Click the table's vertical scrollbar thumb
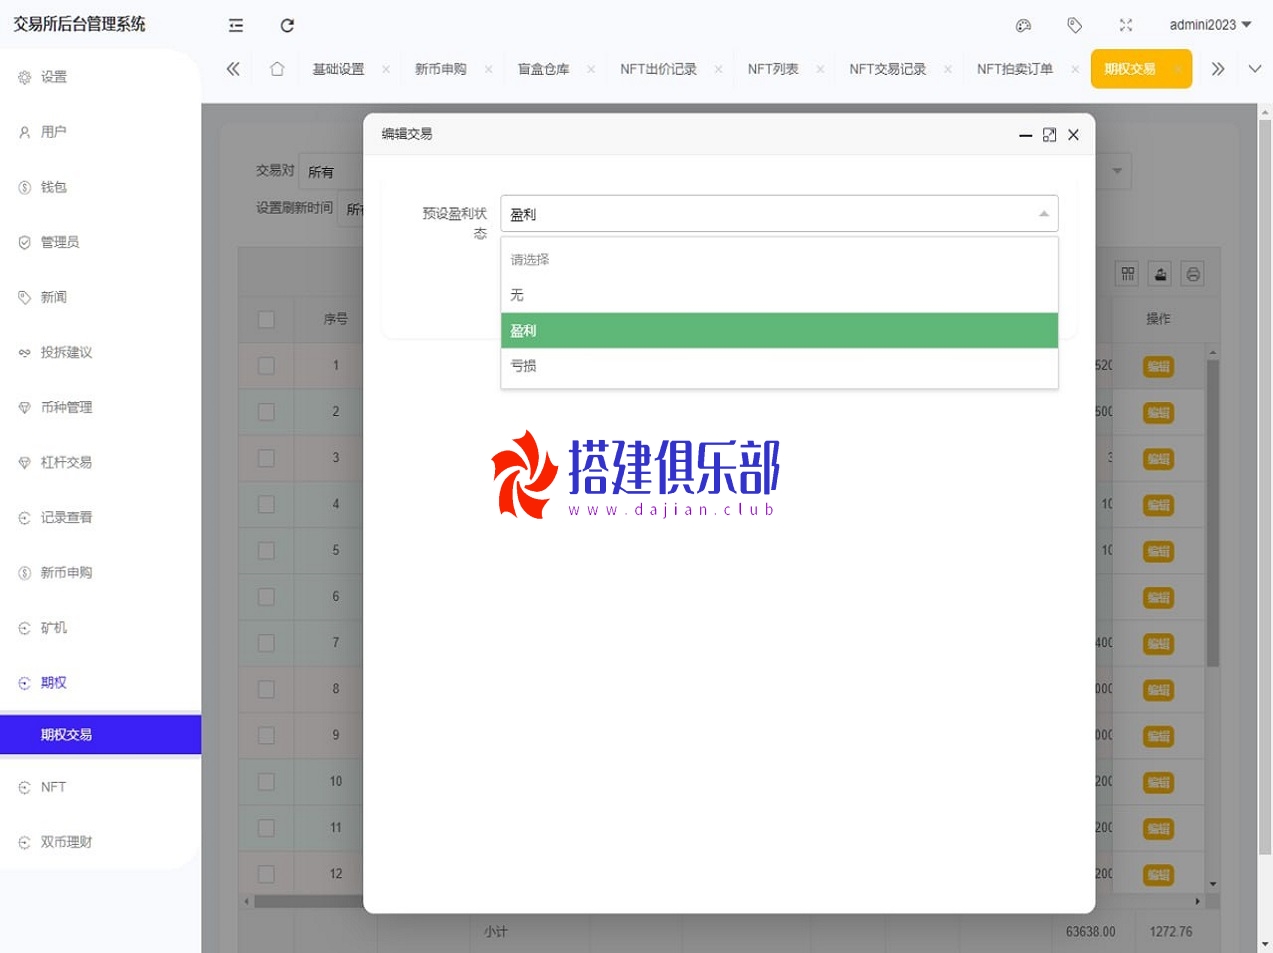Screen dimensions: 1273x953 (1213, 512)
